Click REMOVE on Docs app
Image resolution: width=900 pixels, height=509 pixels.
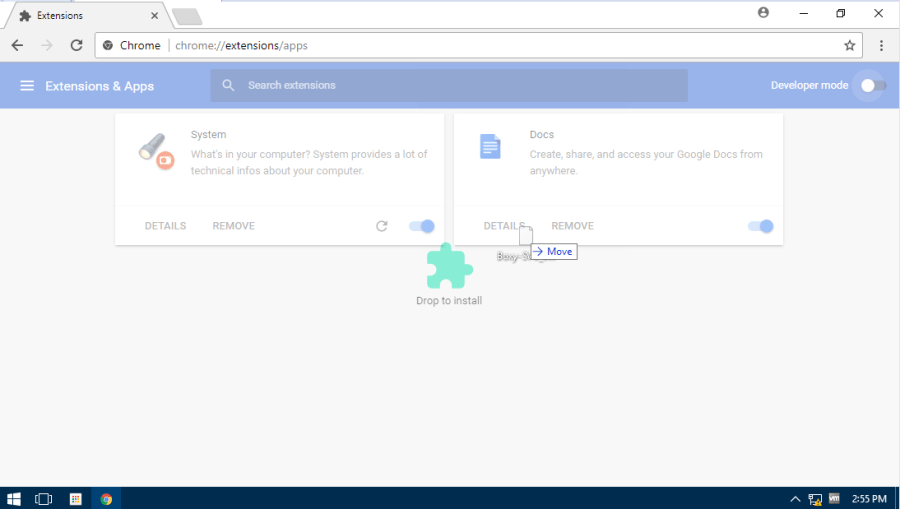(x=572, y=226)
